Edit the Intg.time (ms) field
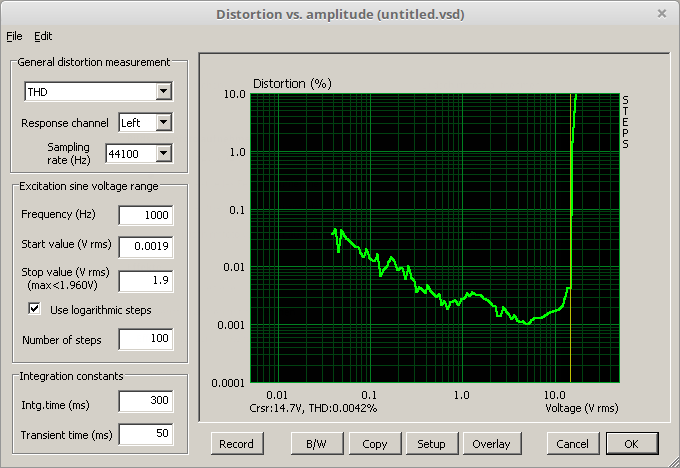Image resolution: width=680 pixels, height=468 pixels. click(145, 402)
